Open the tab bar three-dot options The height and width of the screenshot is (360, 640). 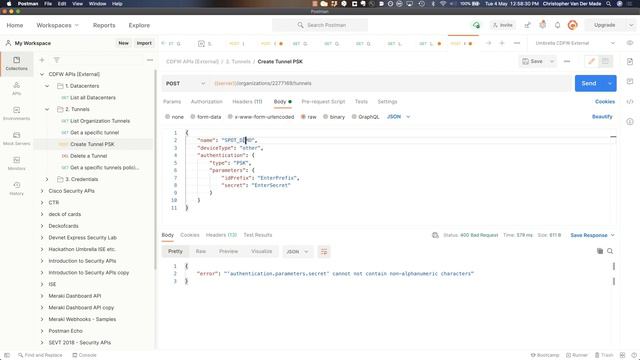516,43
